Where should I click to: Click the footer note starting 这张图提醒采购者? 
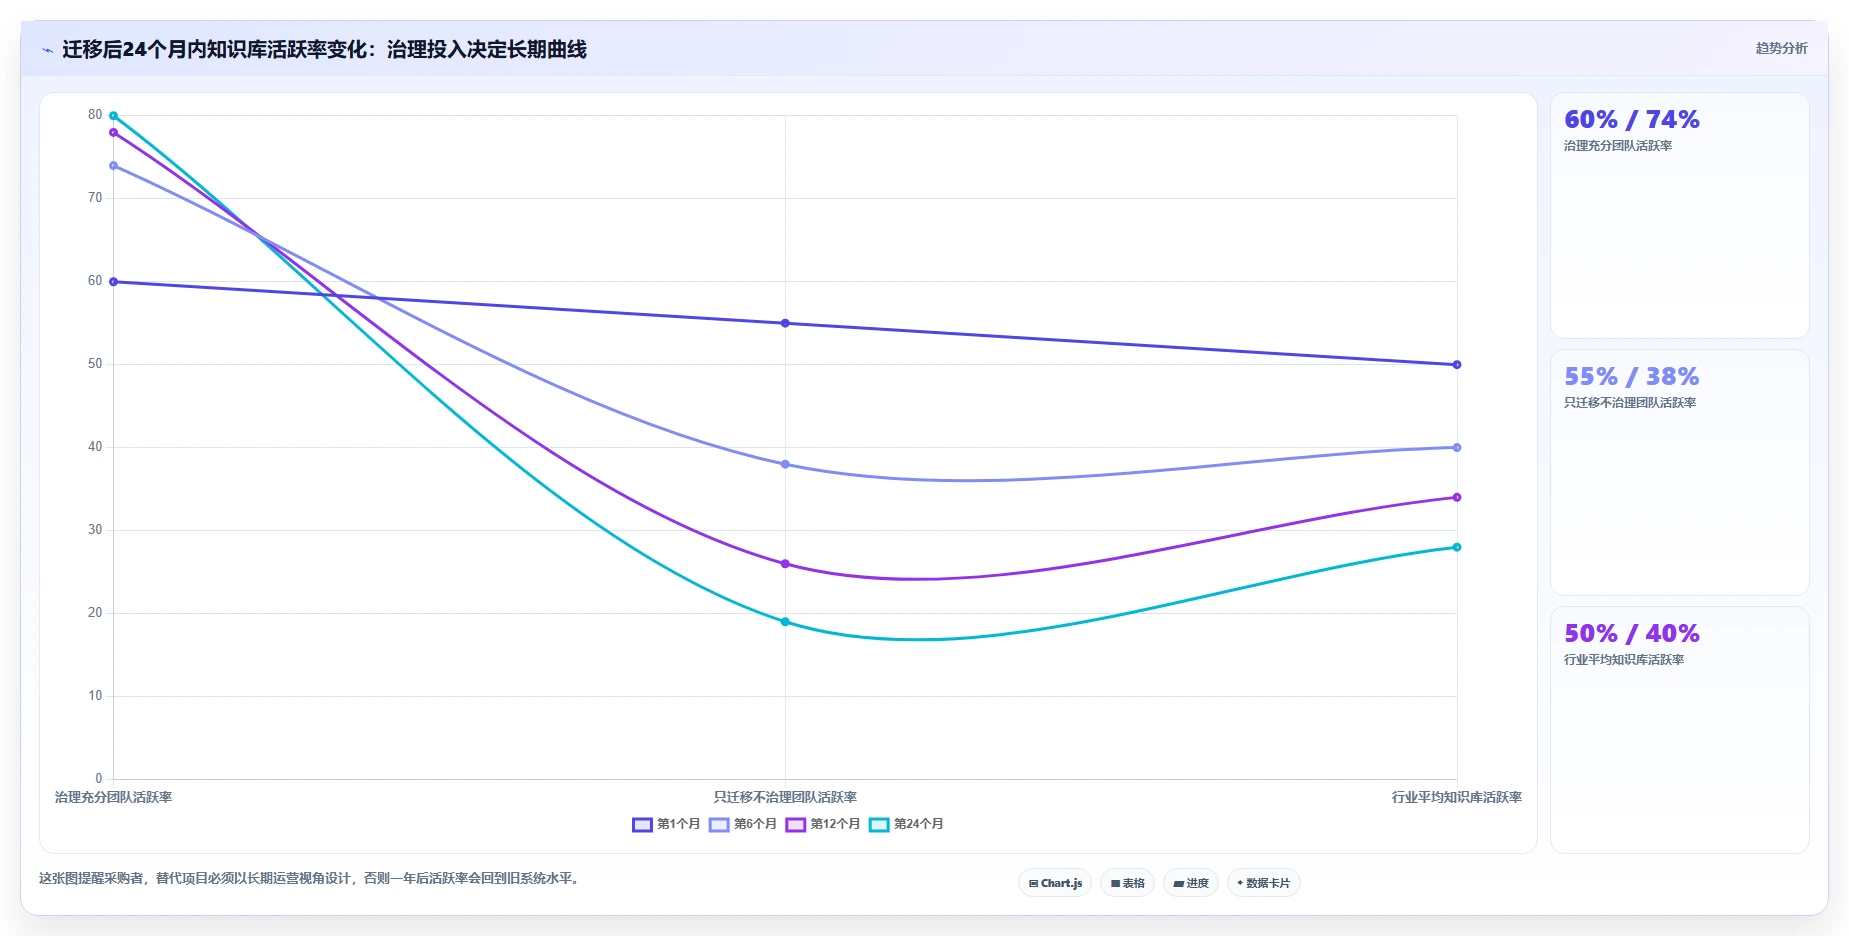click(x=311, y=878)
